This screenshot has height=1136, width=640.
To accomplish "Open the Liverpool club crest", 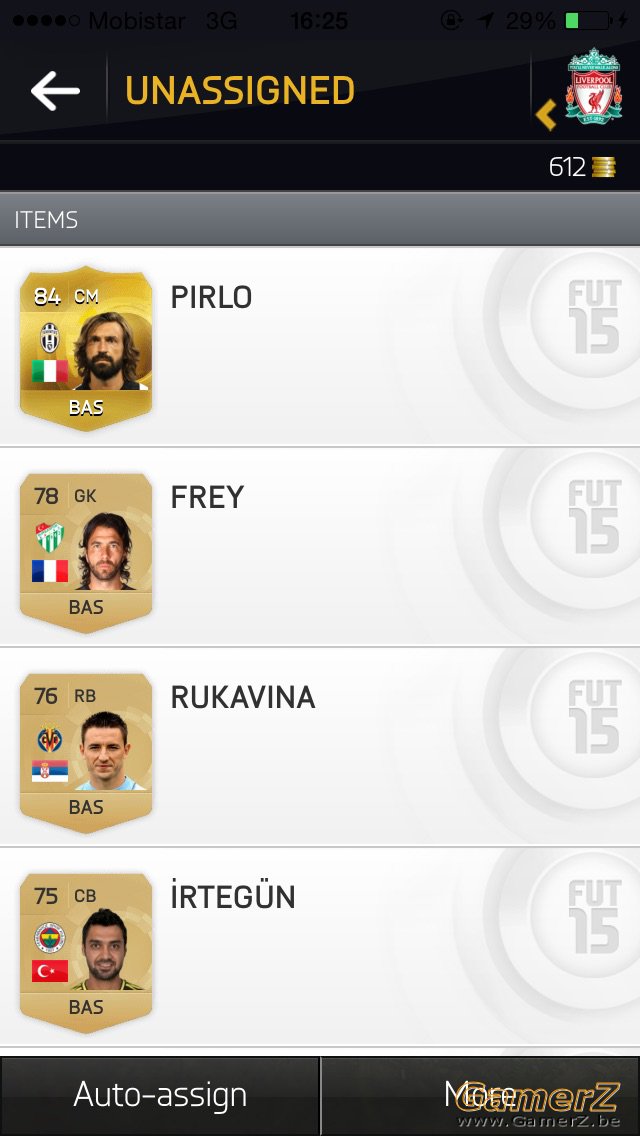I will (x=594, y=85).
